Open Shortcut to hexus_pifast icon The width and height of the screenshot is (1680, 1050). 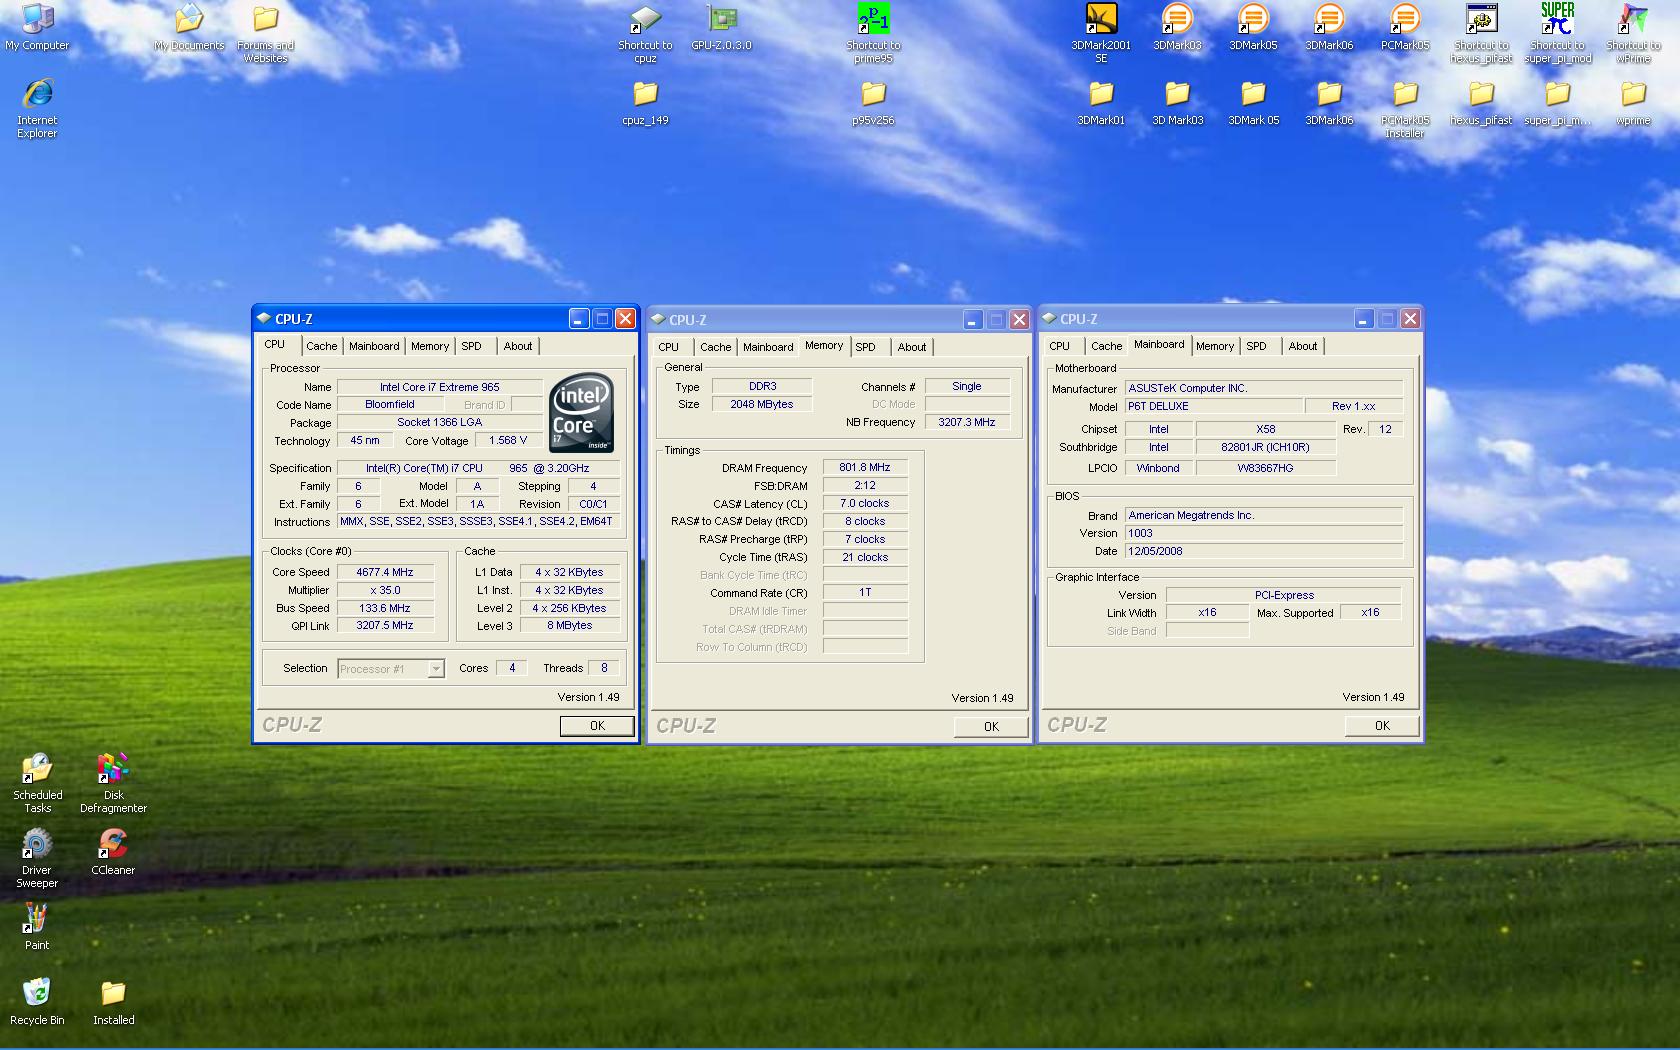pyautogui.click(x=1481, y=34)
